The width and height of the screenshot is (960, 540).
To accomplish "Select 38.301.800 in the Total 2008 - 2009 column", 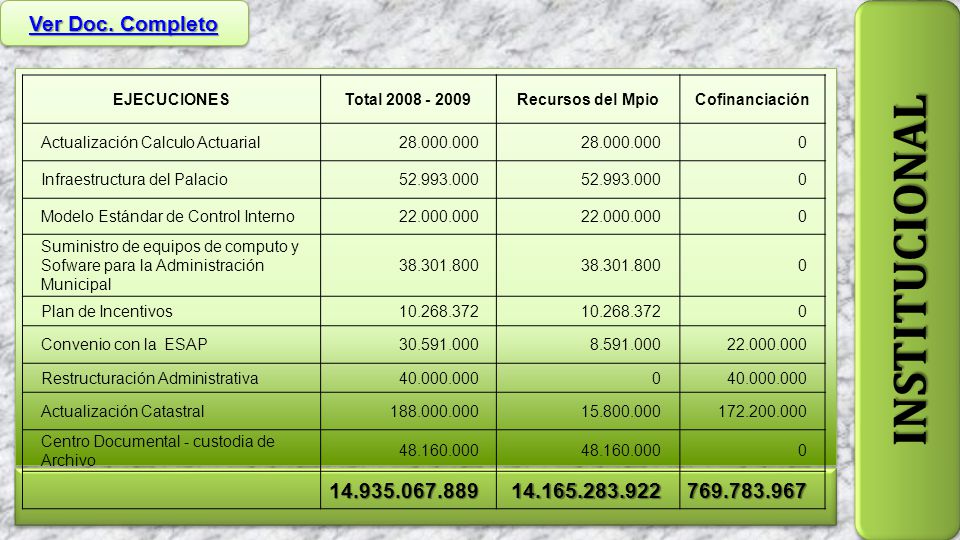I will pyautogui.click(x=439, y=265).
